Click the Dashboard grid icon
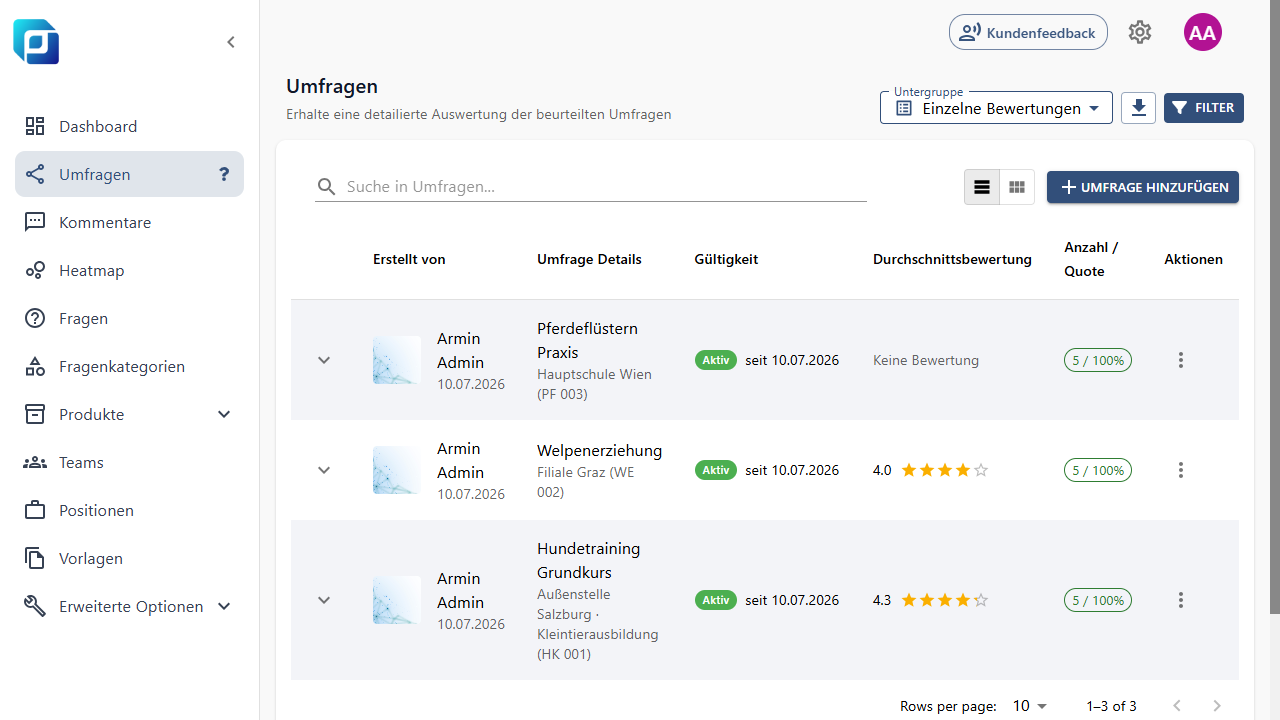 pos(35,126)
